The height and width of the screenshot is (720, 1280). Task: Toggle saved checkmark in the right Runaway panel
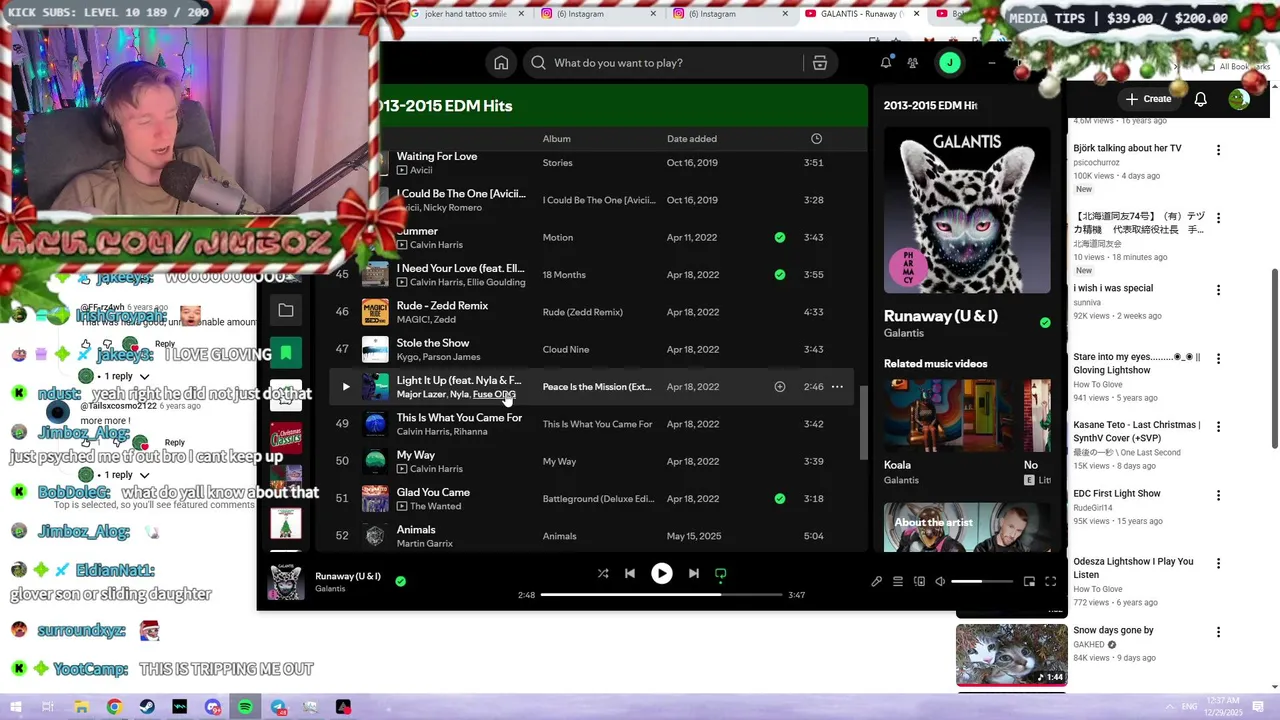coord(1045,323)
